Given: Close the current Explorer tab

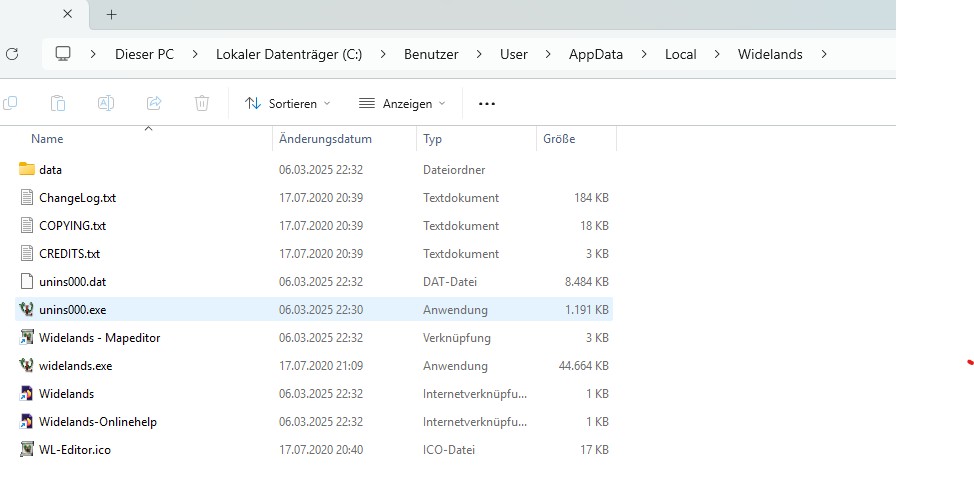Looking at the screenshot, I should [x=68, y=14].
